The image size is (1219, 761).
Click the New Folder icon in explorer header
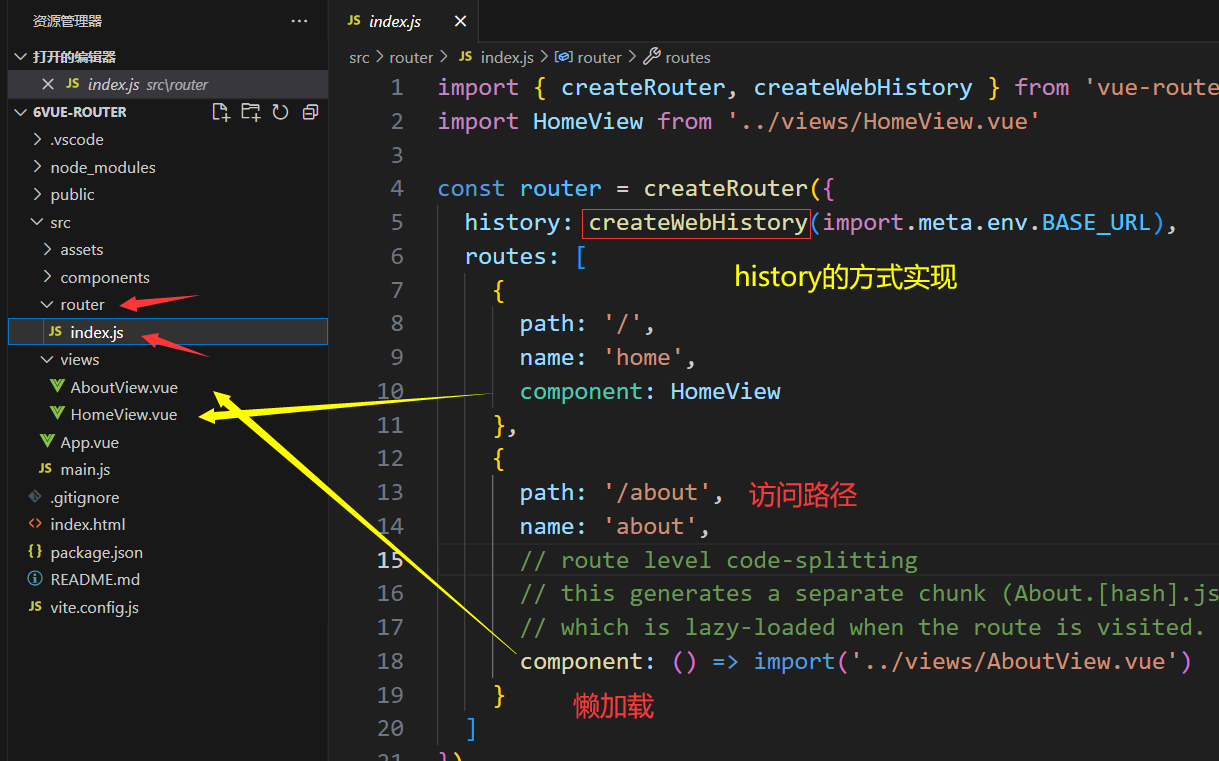pyautogui.click(x=250, y=112)
